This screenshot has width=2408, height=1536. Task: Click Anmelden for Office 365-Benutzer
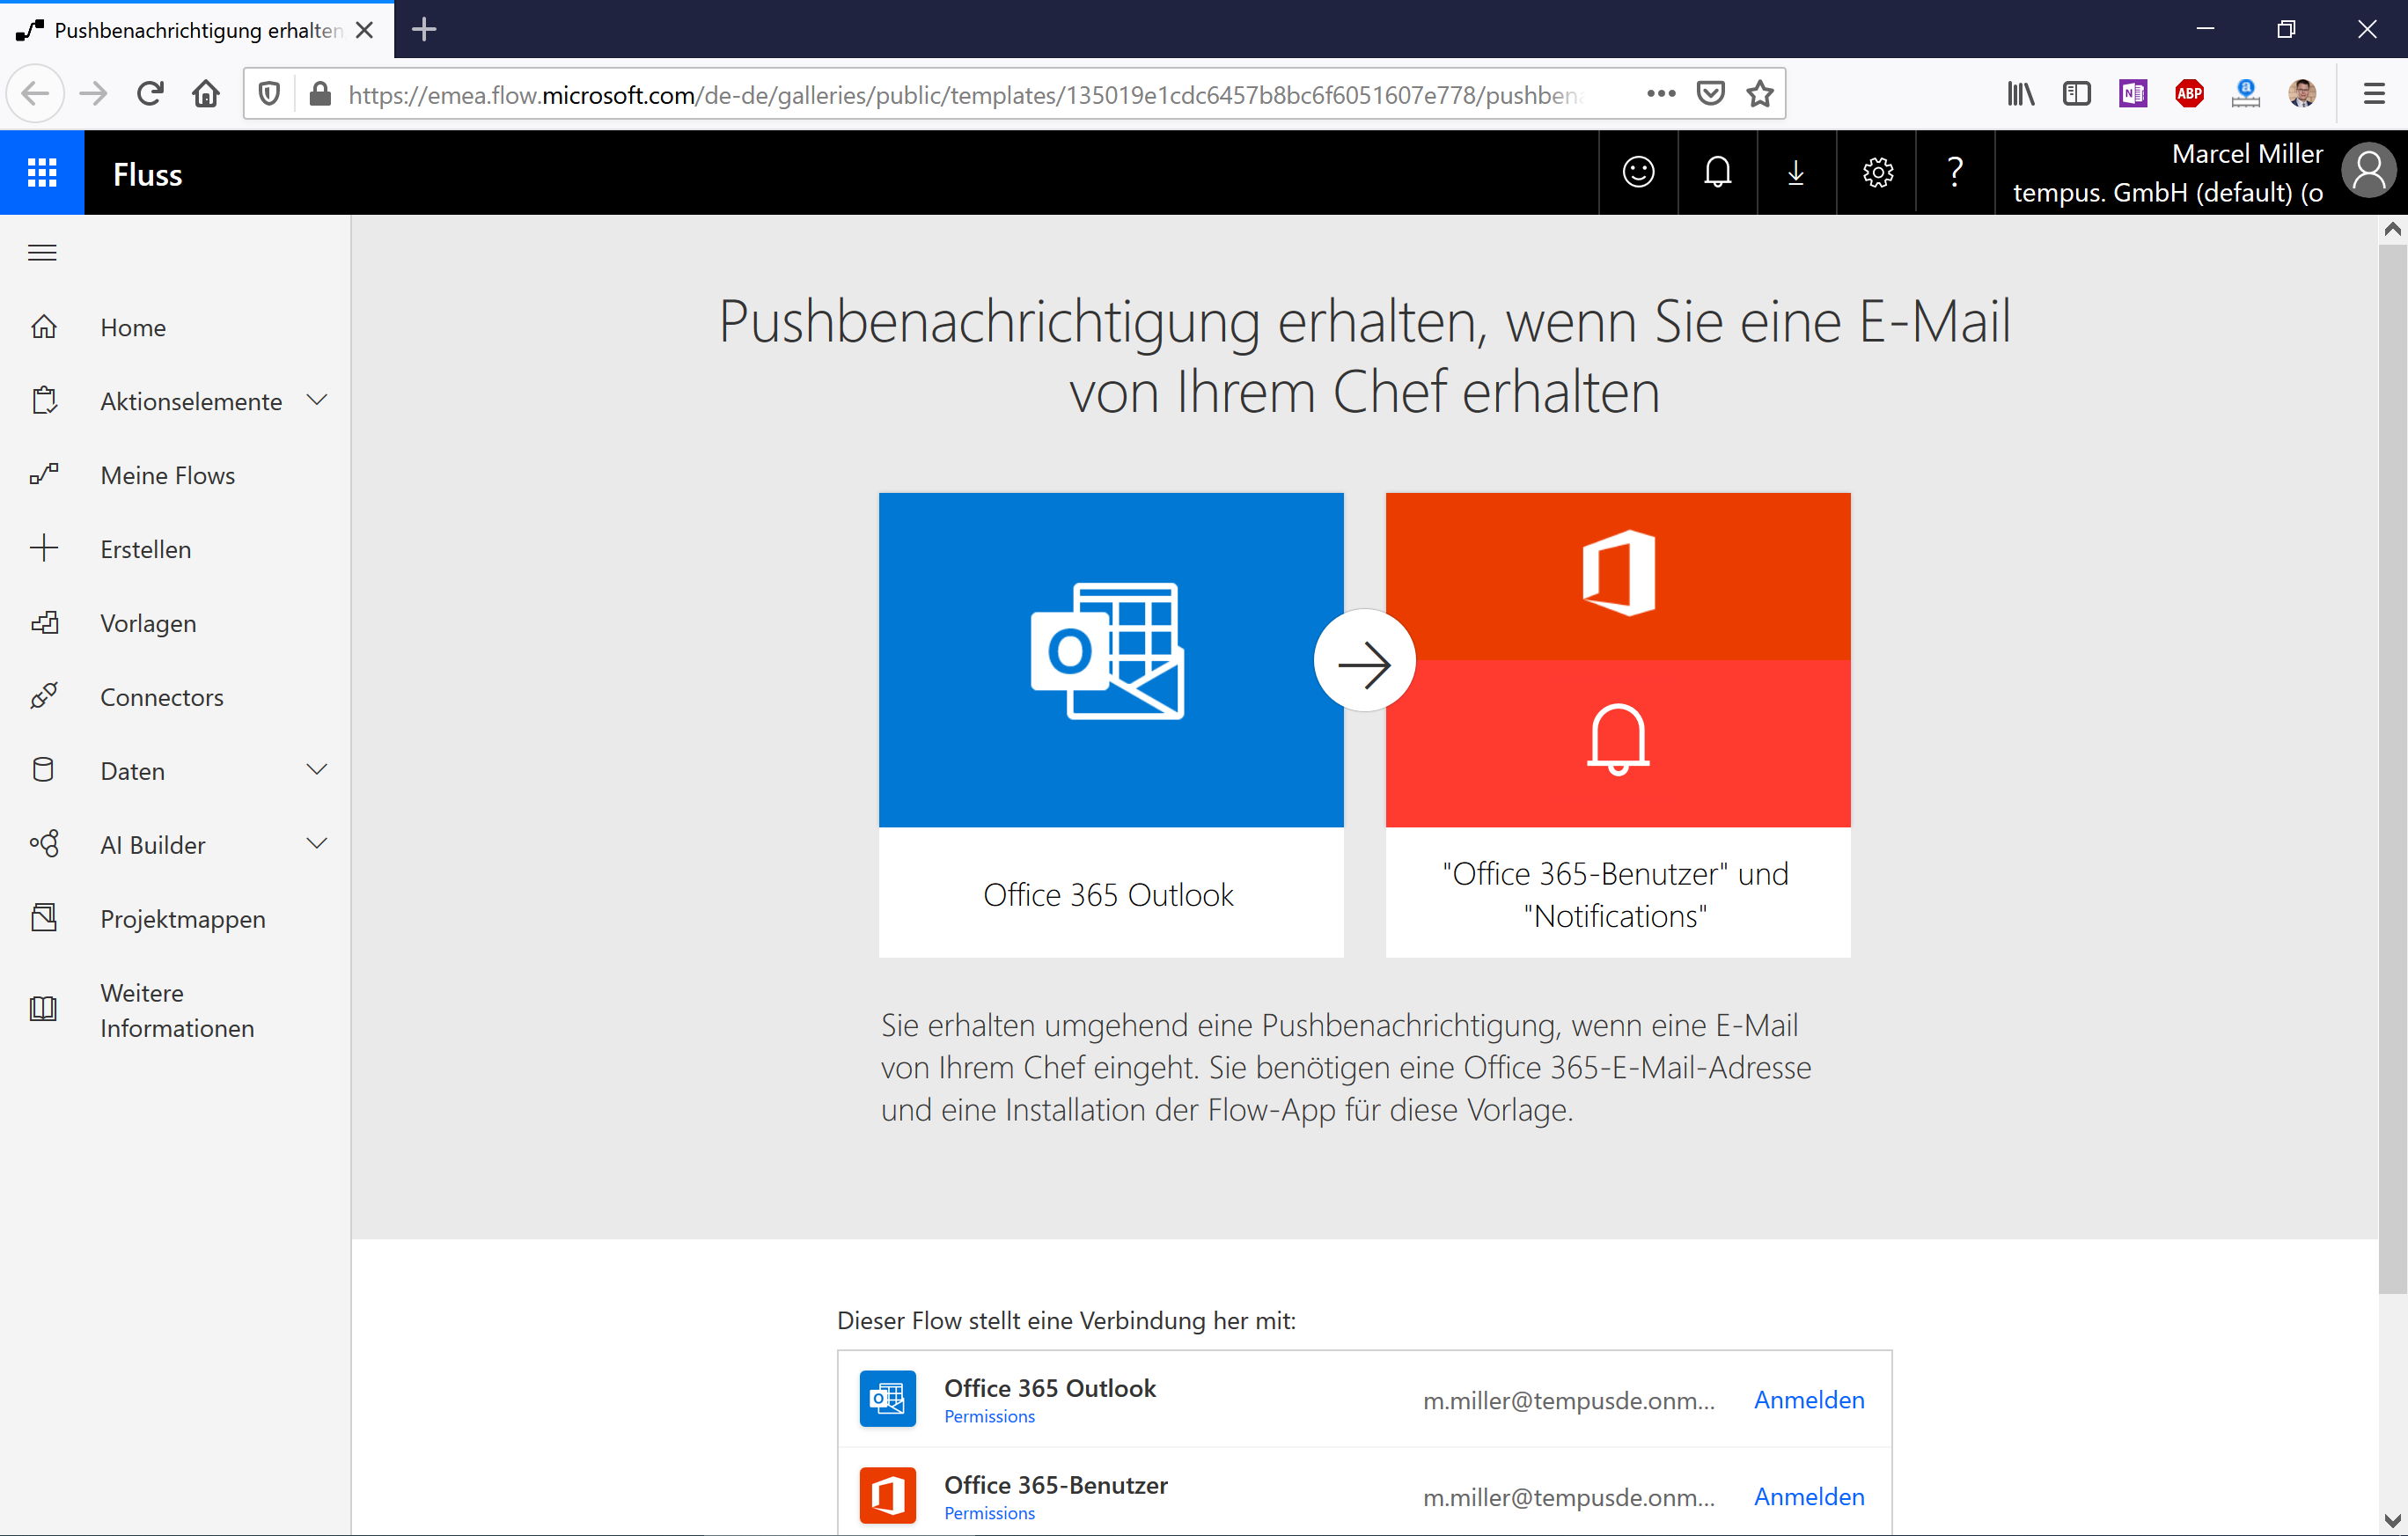1809,1496
